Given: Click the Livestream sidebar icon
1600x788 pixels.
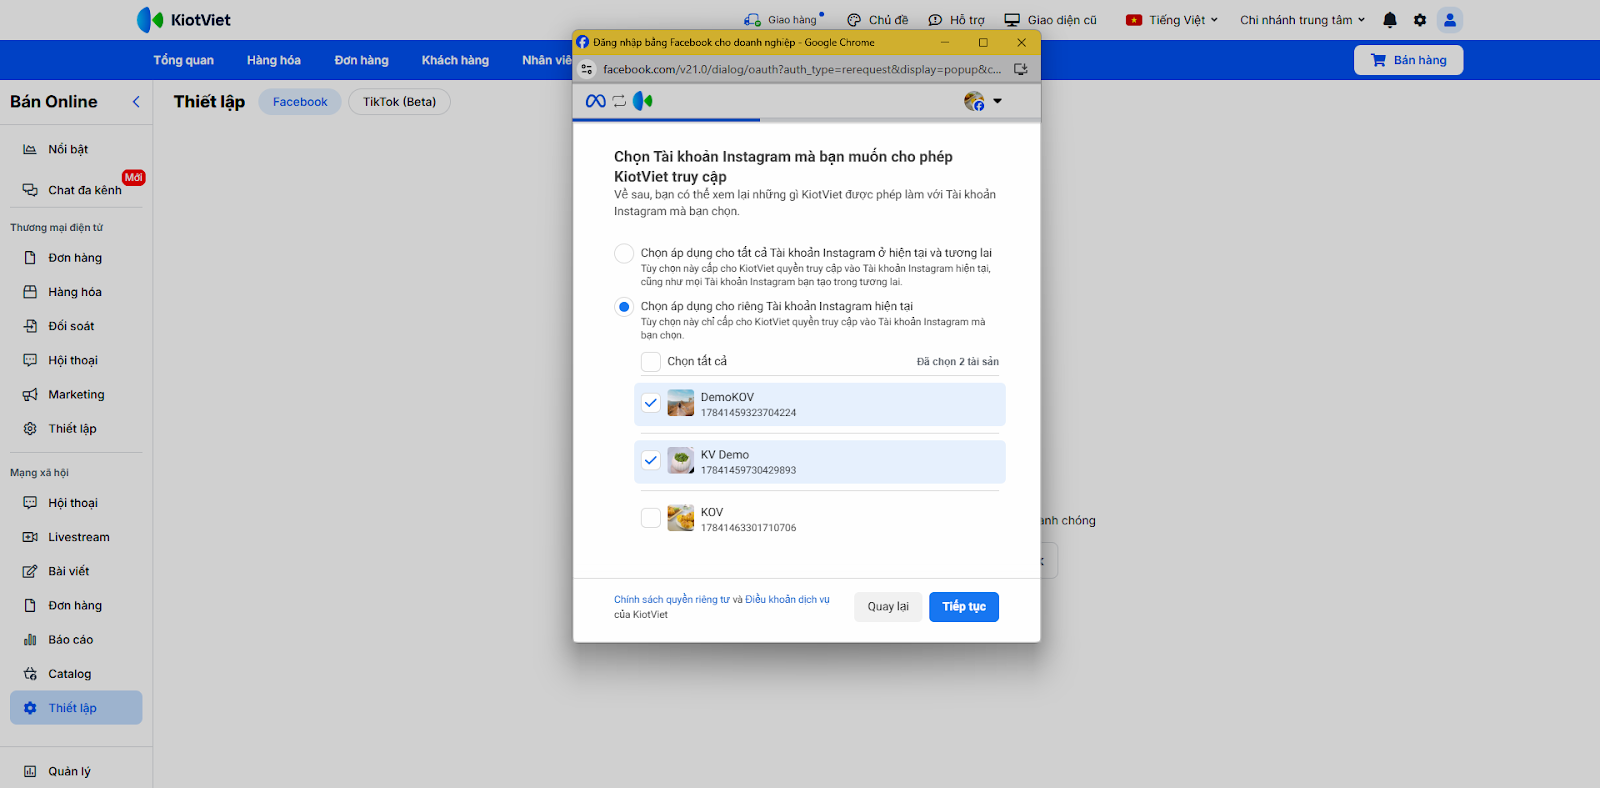Looking at the screenshot, I should coord(30,537).
